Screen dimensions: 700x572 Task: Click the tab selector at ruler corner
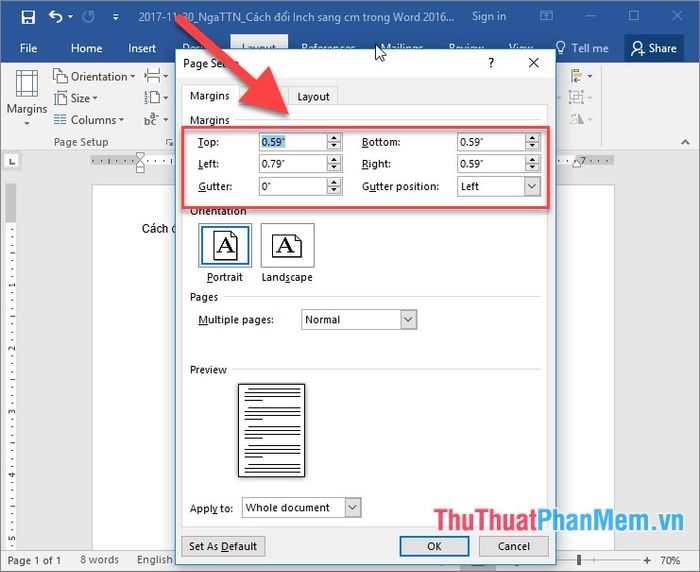(x=12, y=161)
